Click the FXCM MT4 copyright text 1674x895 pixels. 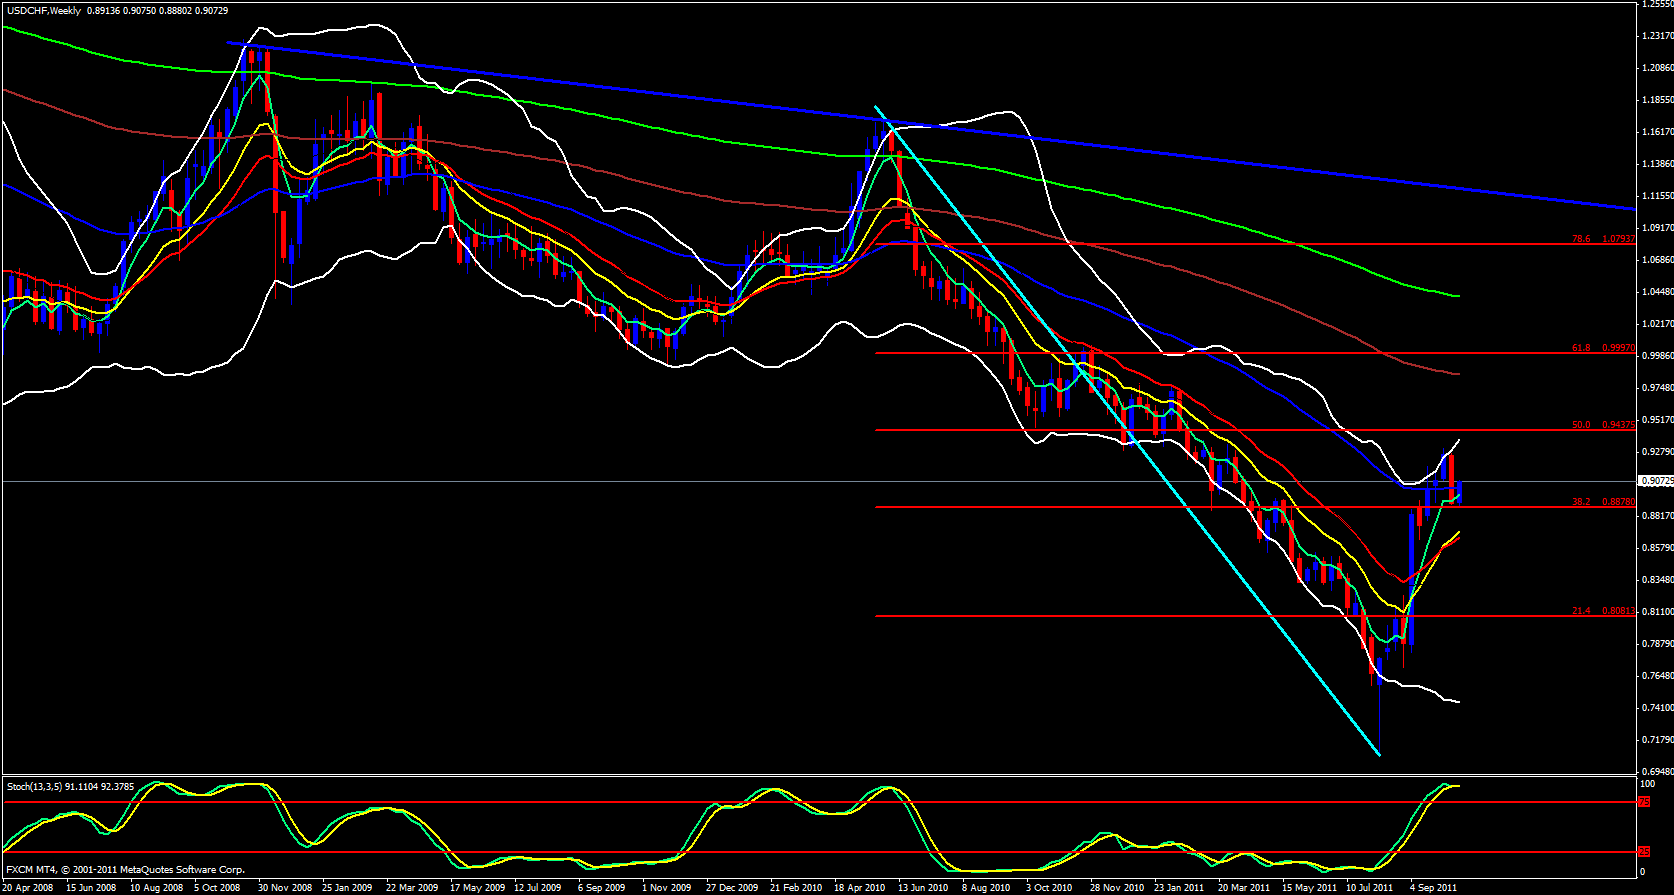pyautogui.click(x=125, y=870)
